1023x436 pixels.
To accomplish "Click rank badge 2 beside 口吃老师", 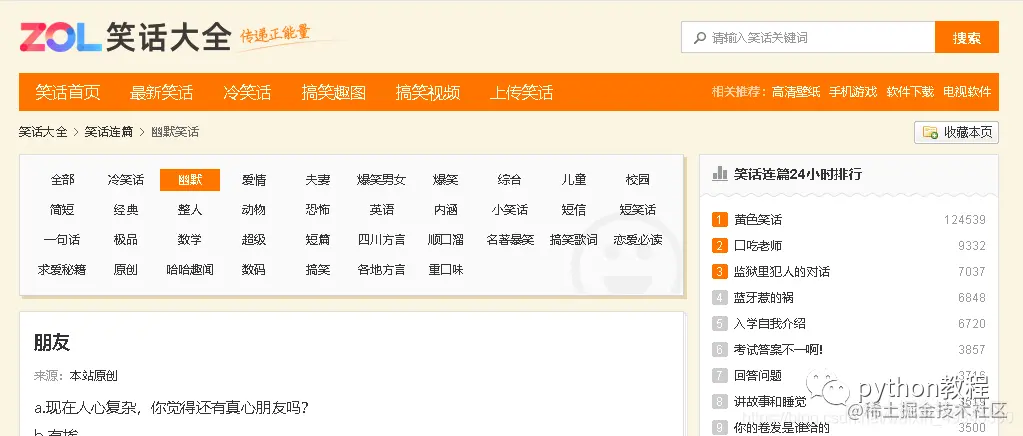I will (720, 245).
